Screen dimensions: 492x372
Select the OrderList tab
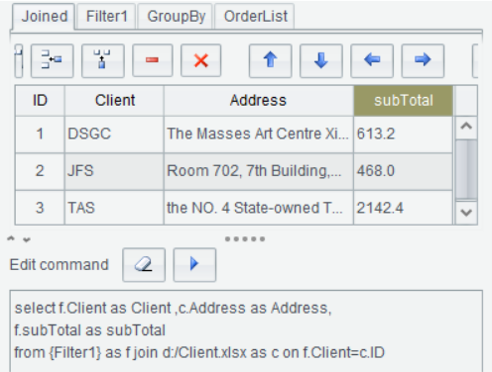[255, 16]
